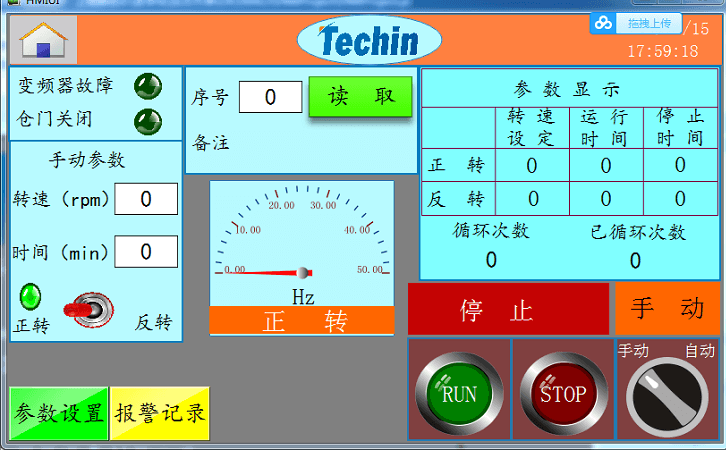Click the 序号 input field
This screenshot has height=450, width=726.
coord(270,97)
